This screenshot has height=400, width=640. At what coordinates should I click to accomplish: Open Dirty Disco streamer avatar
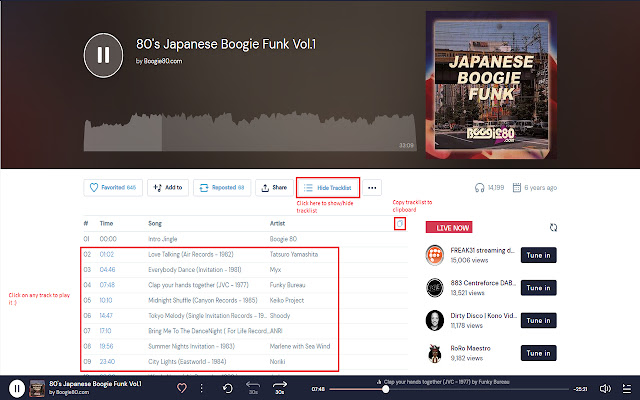tap(435, 320)
